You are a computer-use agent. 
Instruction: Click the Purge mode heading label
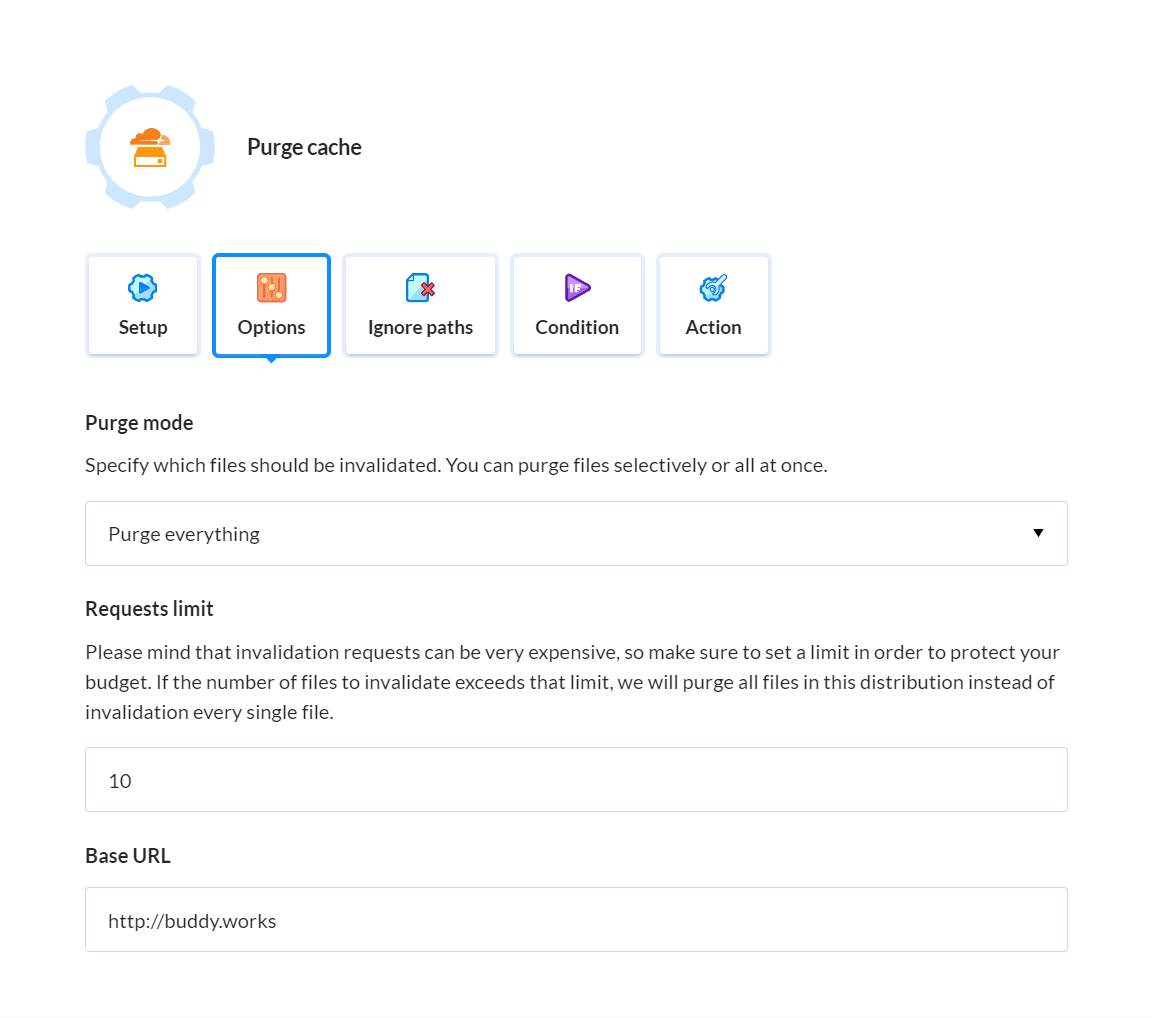pos(139,423)
